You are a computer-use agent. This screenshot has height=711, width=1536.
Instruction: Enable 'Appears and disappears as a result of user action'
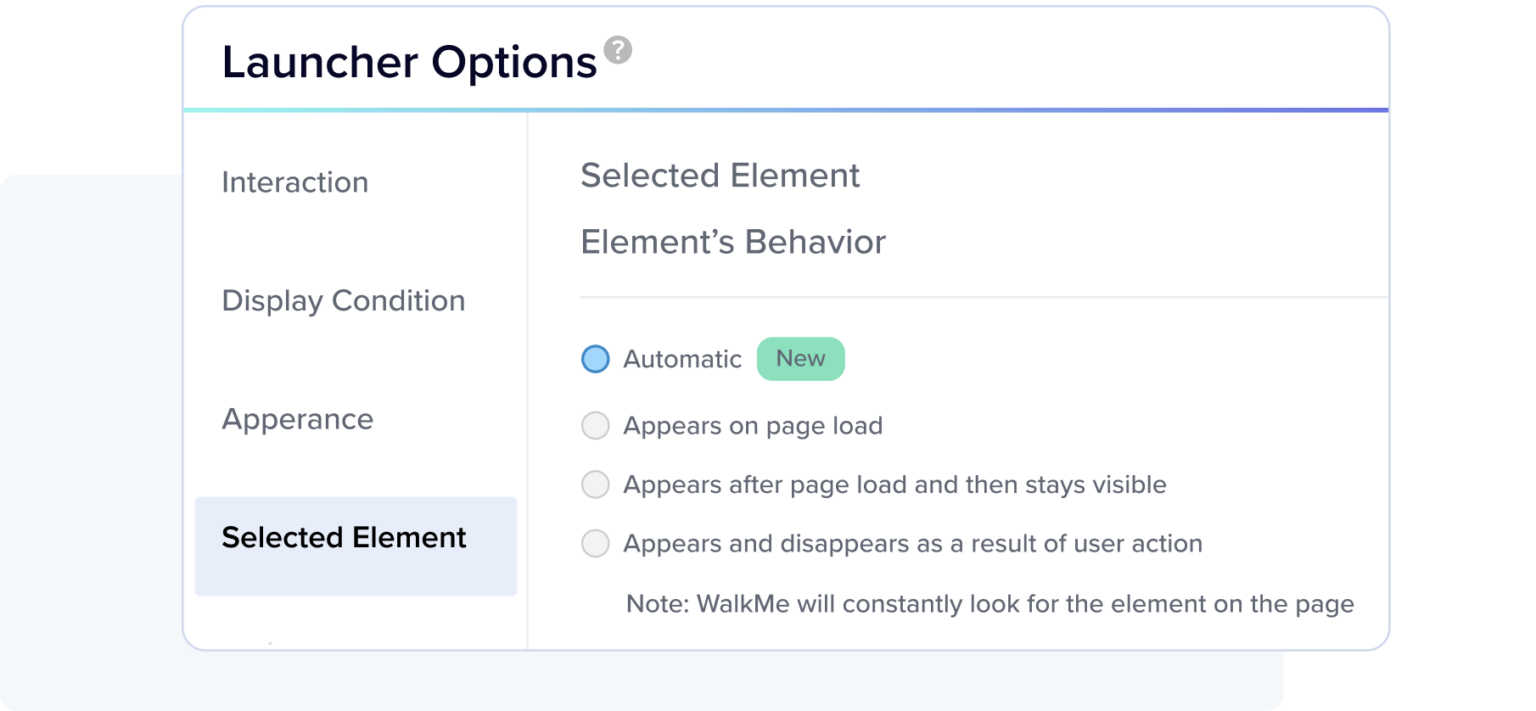(596, 543)
